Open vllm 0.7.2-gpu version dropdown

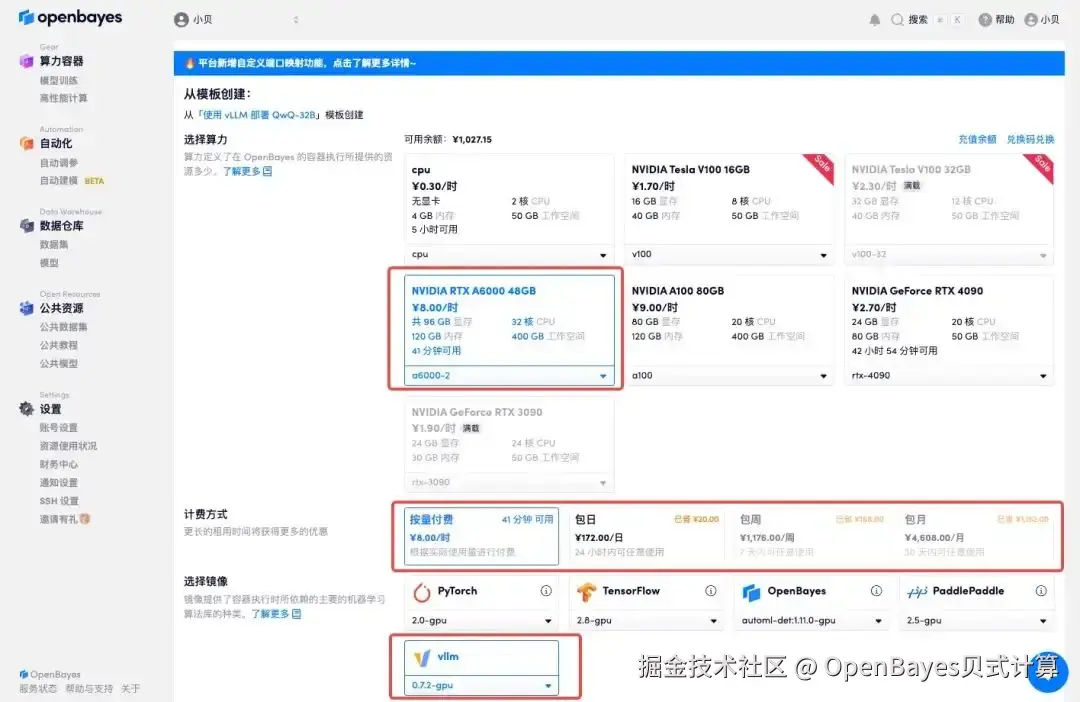481,685
